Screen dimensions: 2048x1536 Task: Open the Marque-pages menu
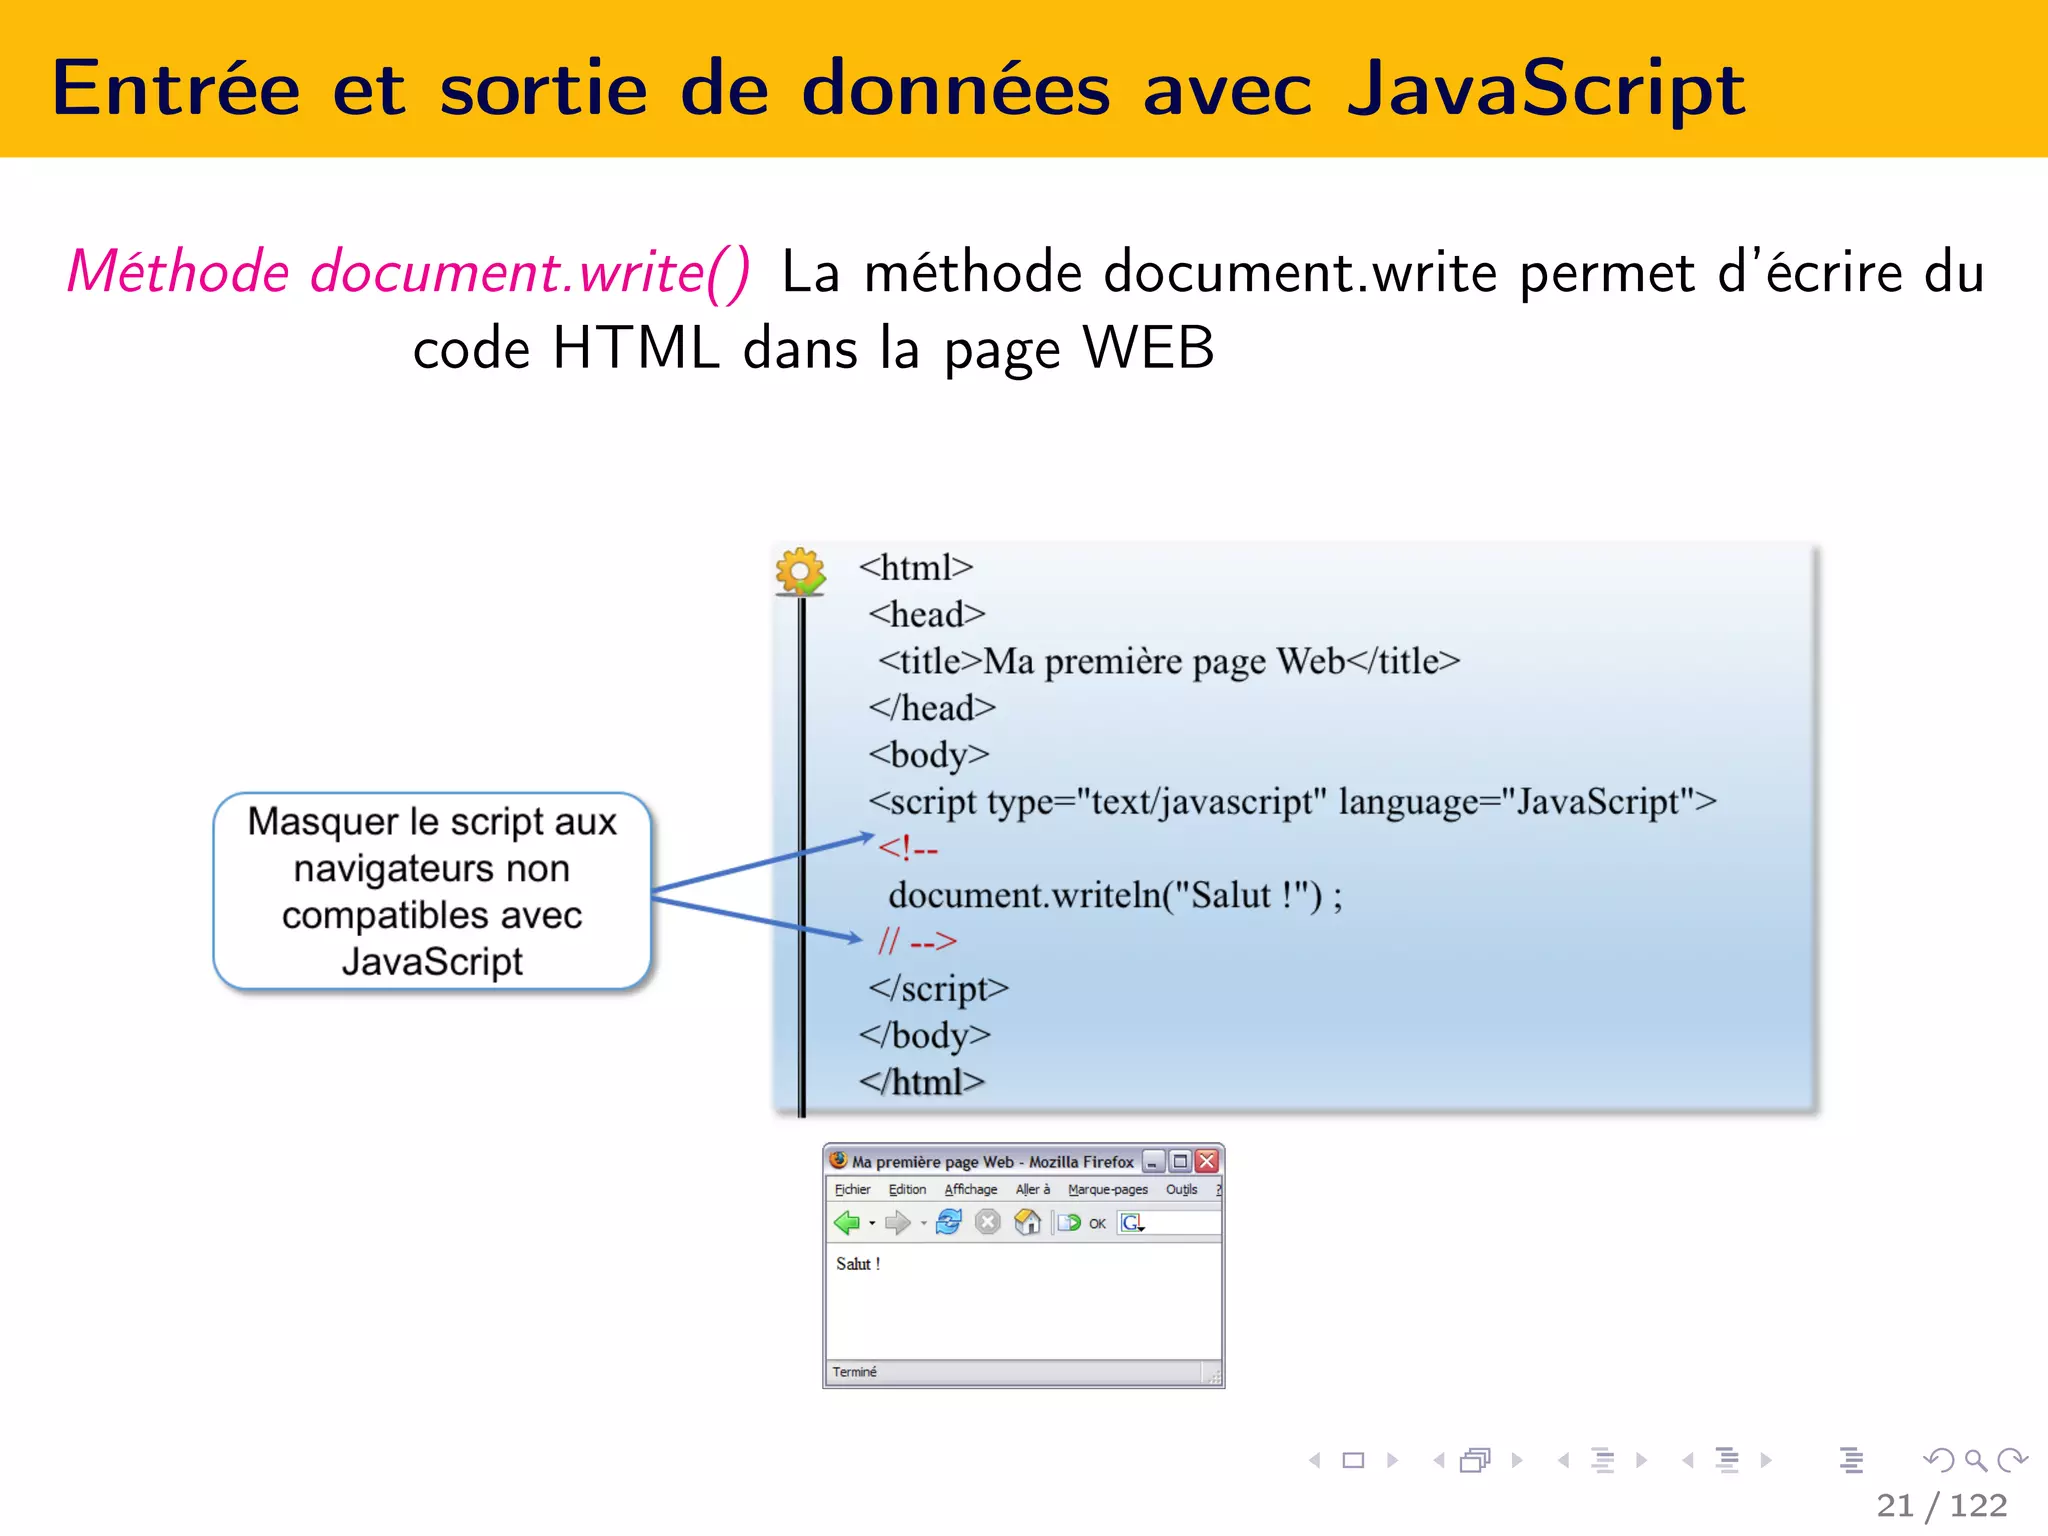pyautogui.click(x=1107, y=1189)
